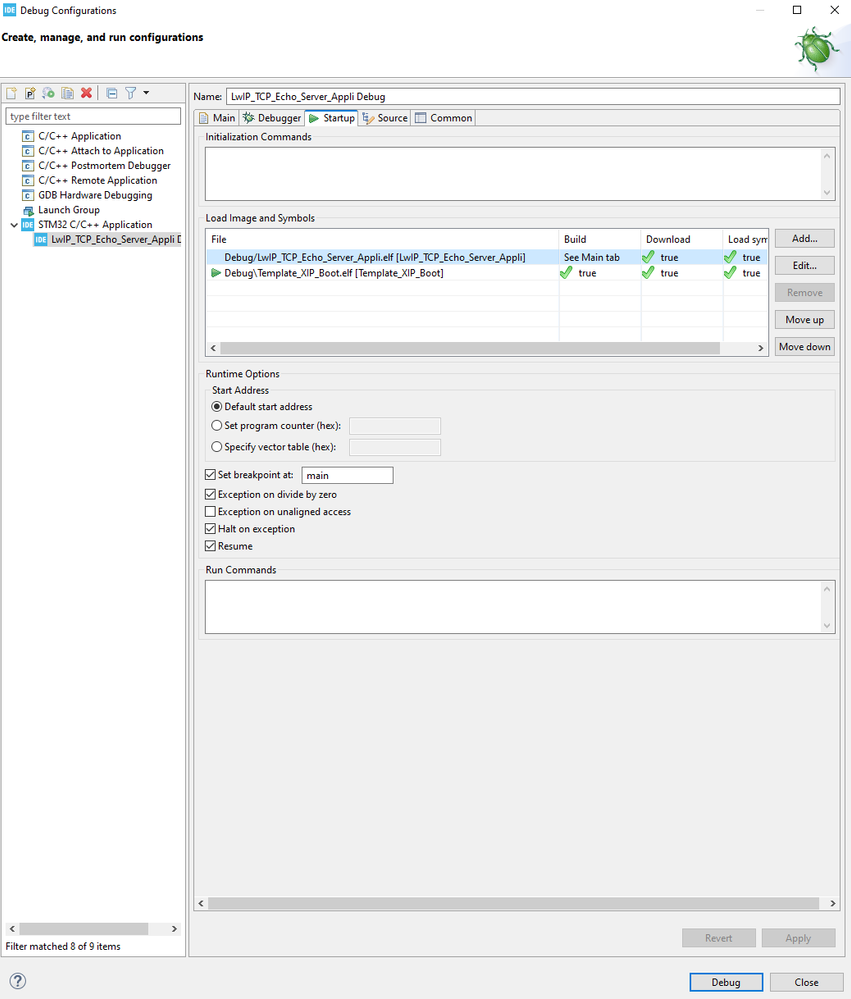
Task: Select the Template_XIP_Boot.elf file row
Action: coord(487,273)
